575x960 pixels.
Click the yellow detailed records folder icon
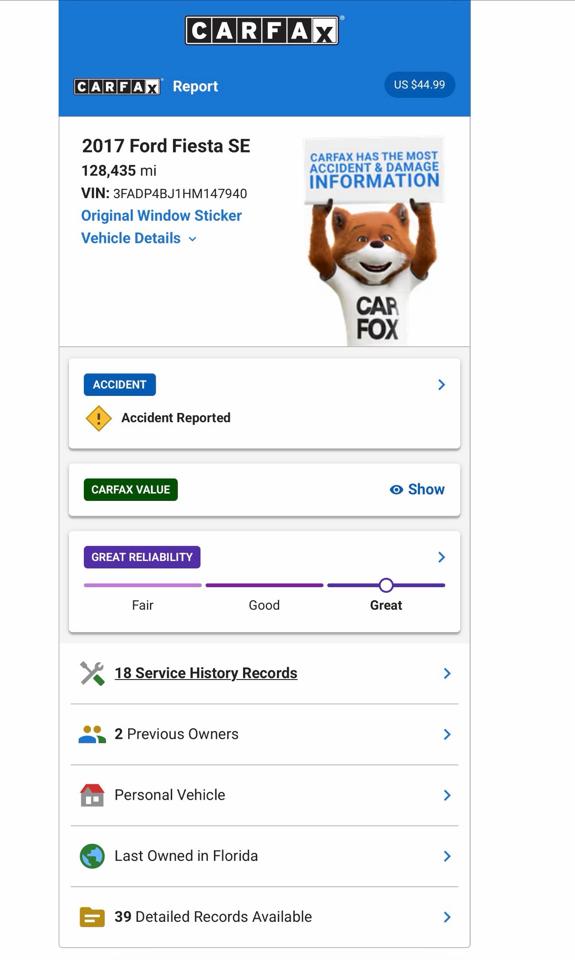92,917
